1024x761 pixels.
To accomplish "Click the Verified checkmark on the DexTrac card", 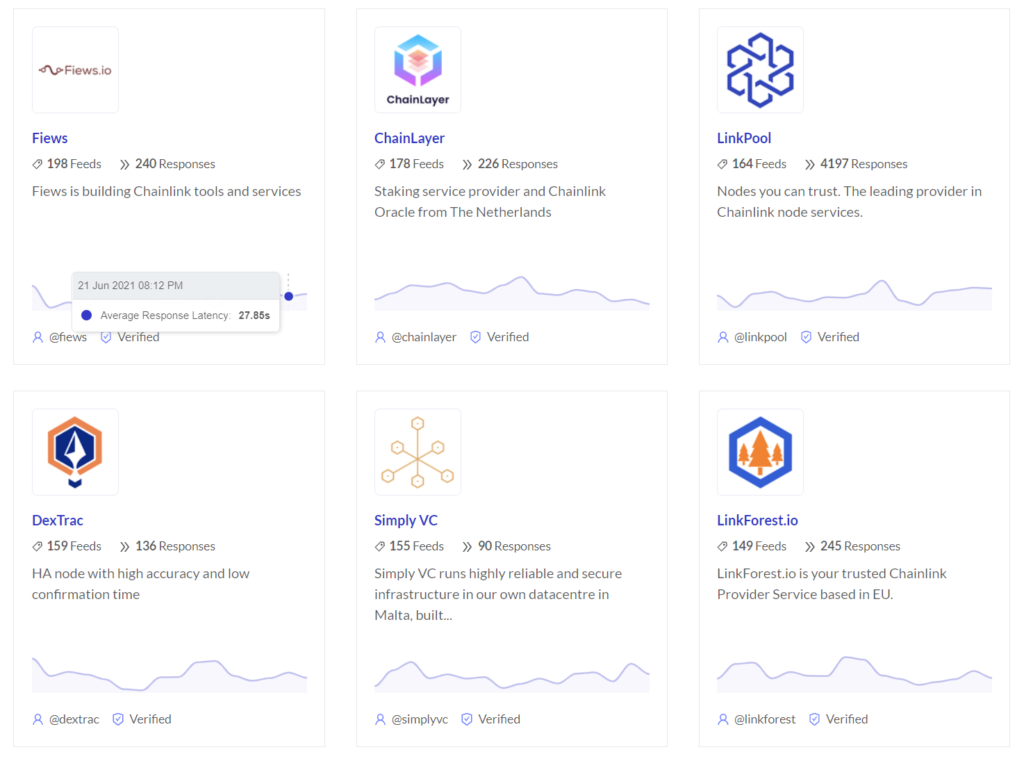I will pyautogui.click(x=118, y=719).
